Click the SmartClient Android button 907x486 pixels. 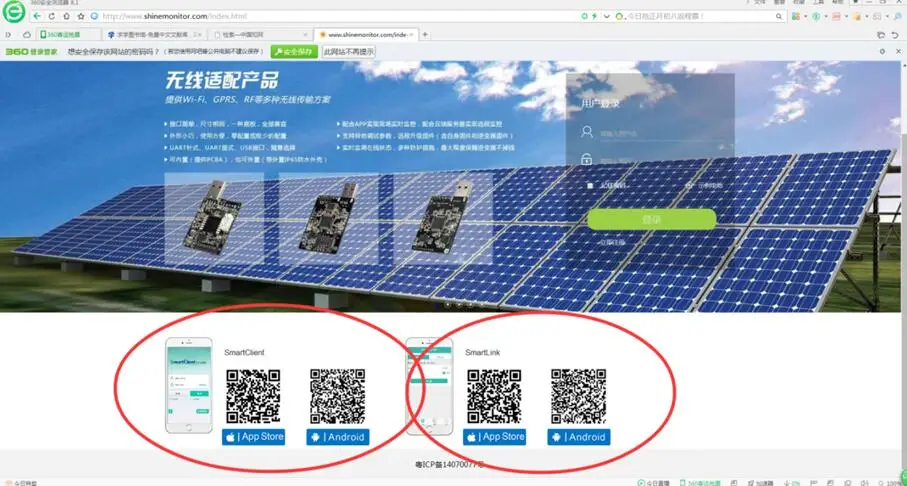coord(338,437)
